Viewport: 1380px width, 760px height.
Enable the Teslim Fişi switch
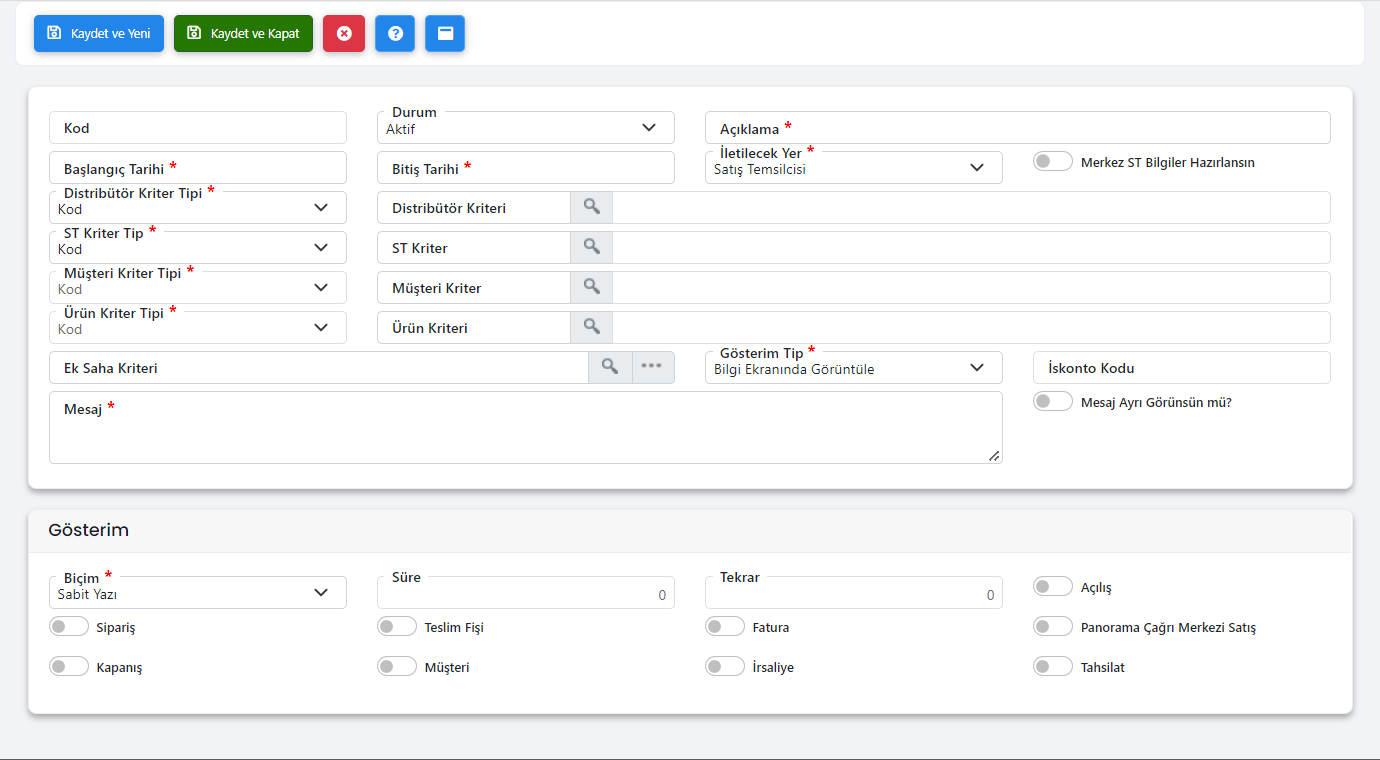397,626
